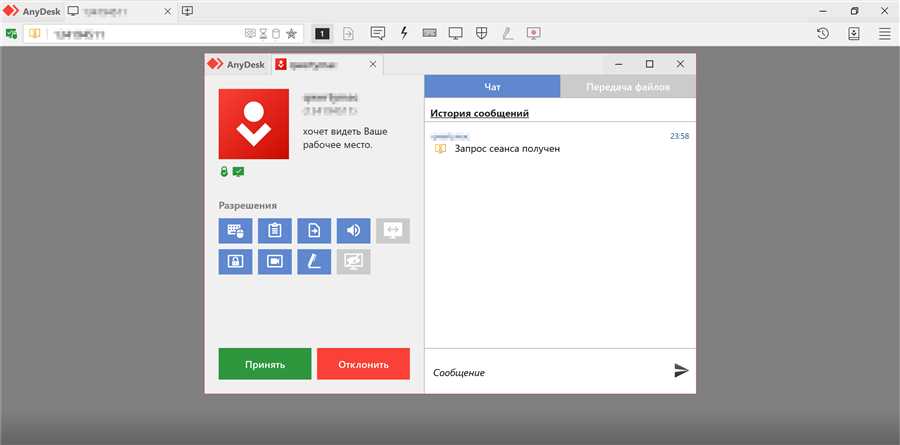This screenshot has width=900, height=445.
Task: Click the session recording icon in the toolbar
Action: click(x=534, y=33)
